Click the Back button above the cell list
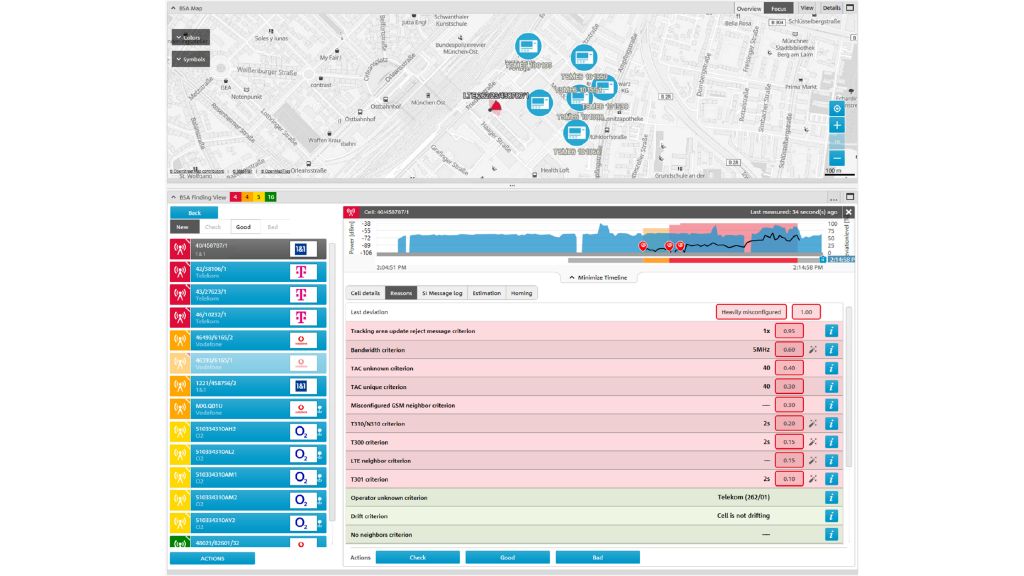 click(x=195, y=213)
